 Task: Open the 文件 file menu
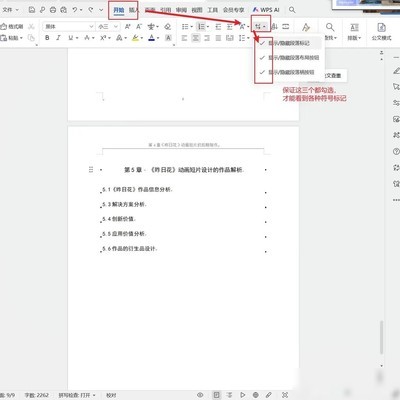[x=10, y=10]
